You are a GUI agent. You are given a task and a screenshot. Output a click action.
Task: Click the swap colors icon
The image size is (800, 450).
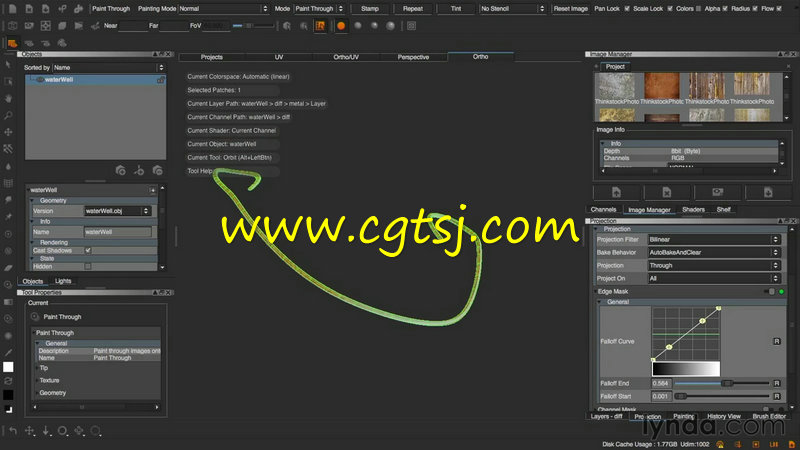pyautogui.click(x=8, y=381)
